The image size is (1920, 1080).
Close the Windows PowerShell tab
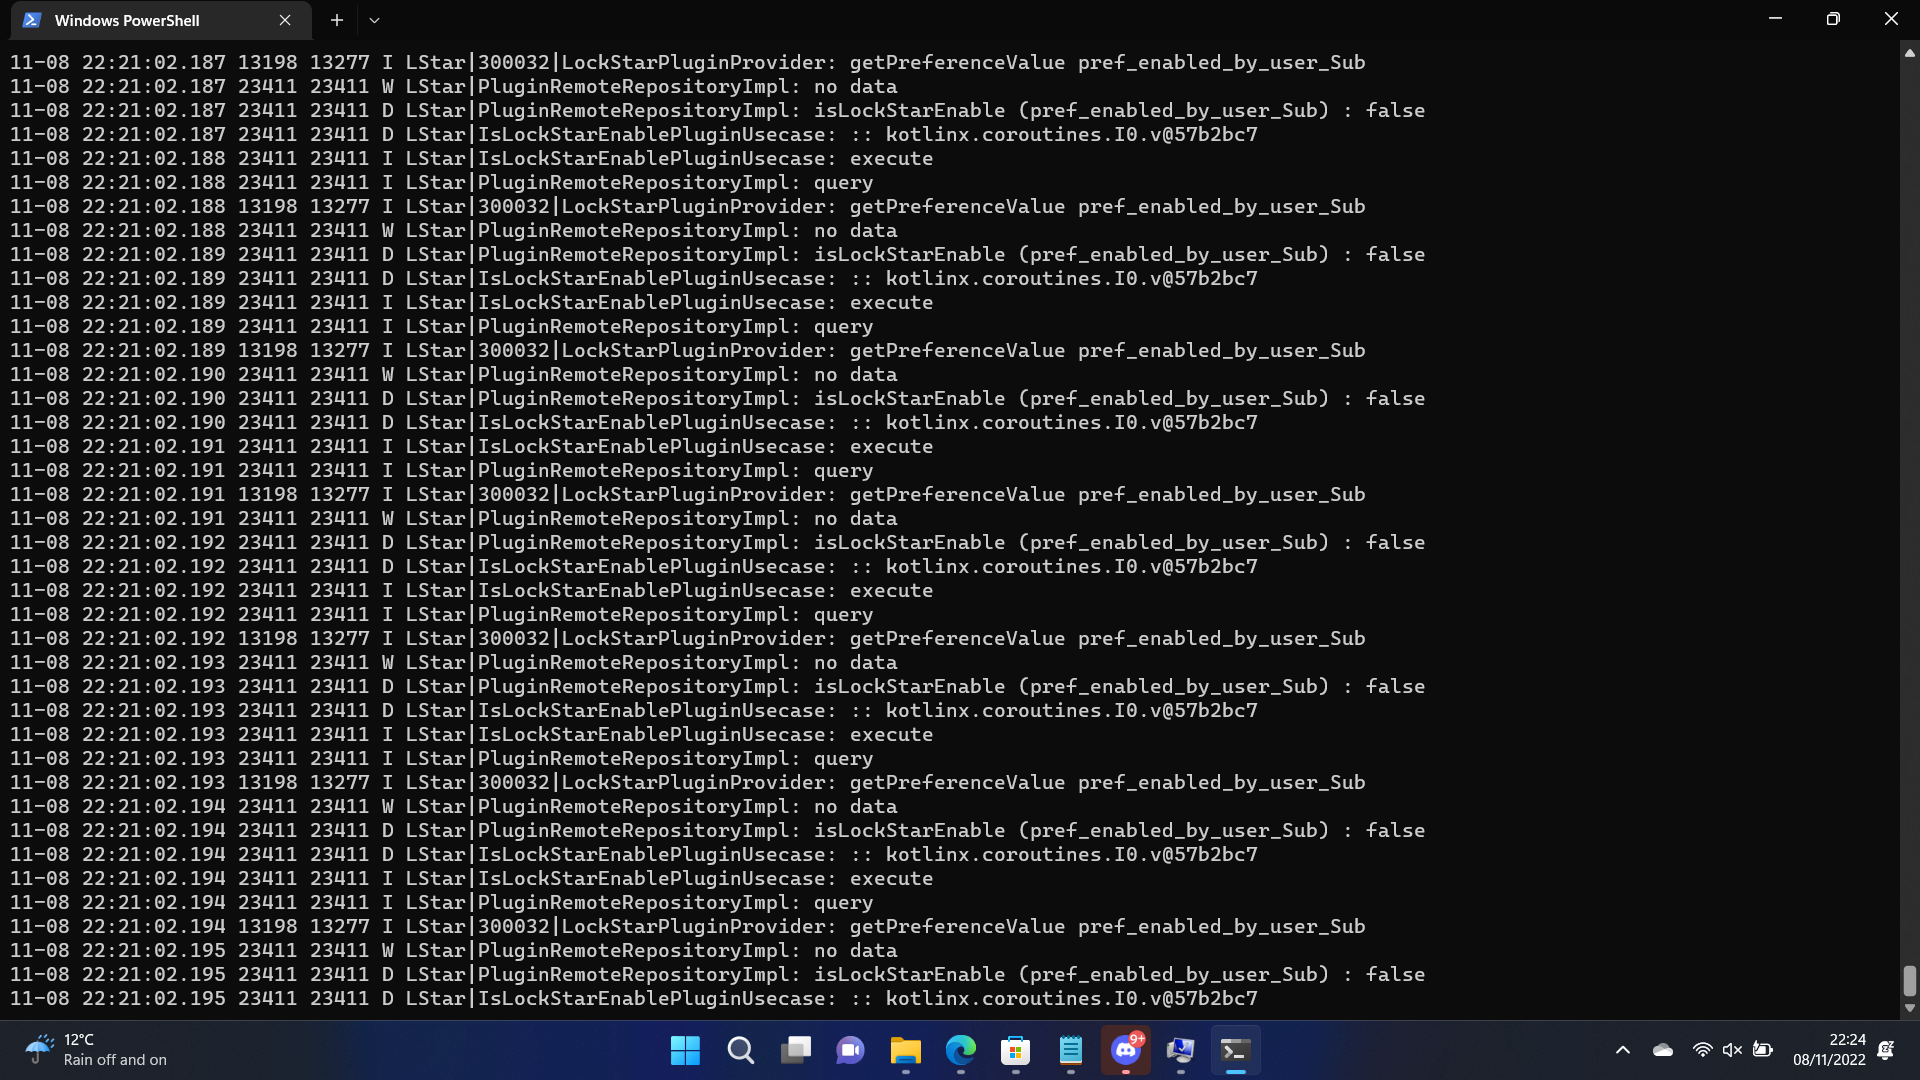(x=285, y=20)
